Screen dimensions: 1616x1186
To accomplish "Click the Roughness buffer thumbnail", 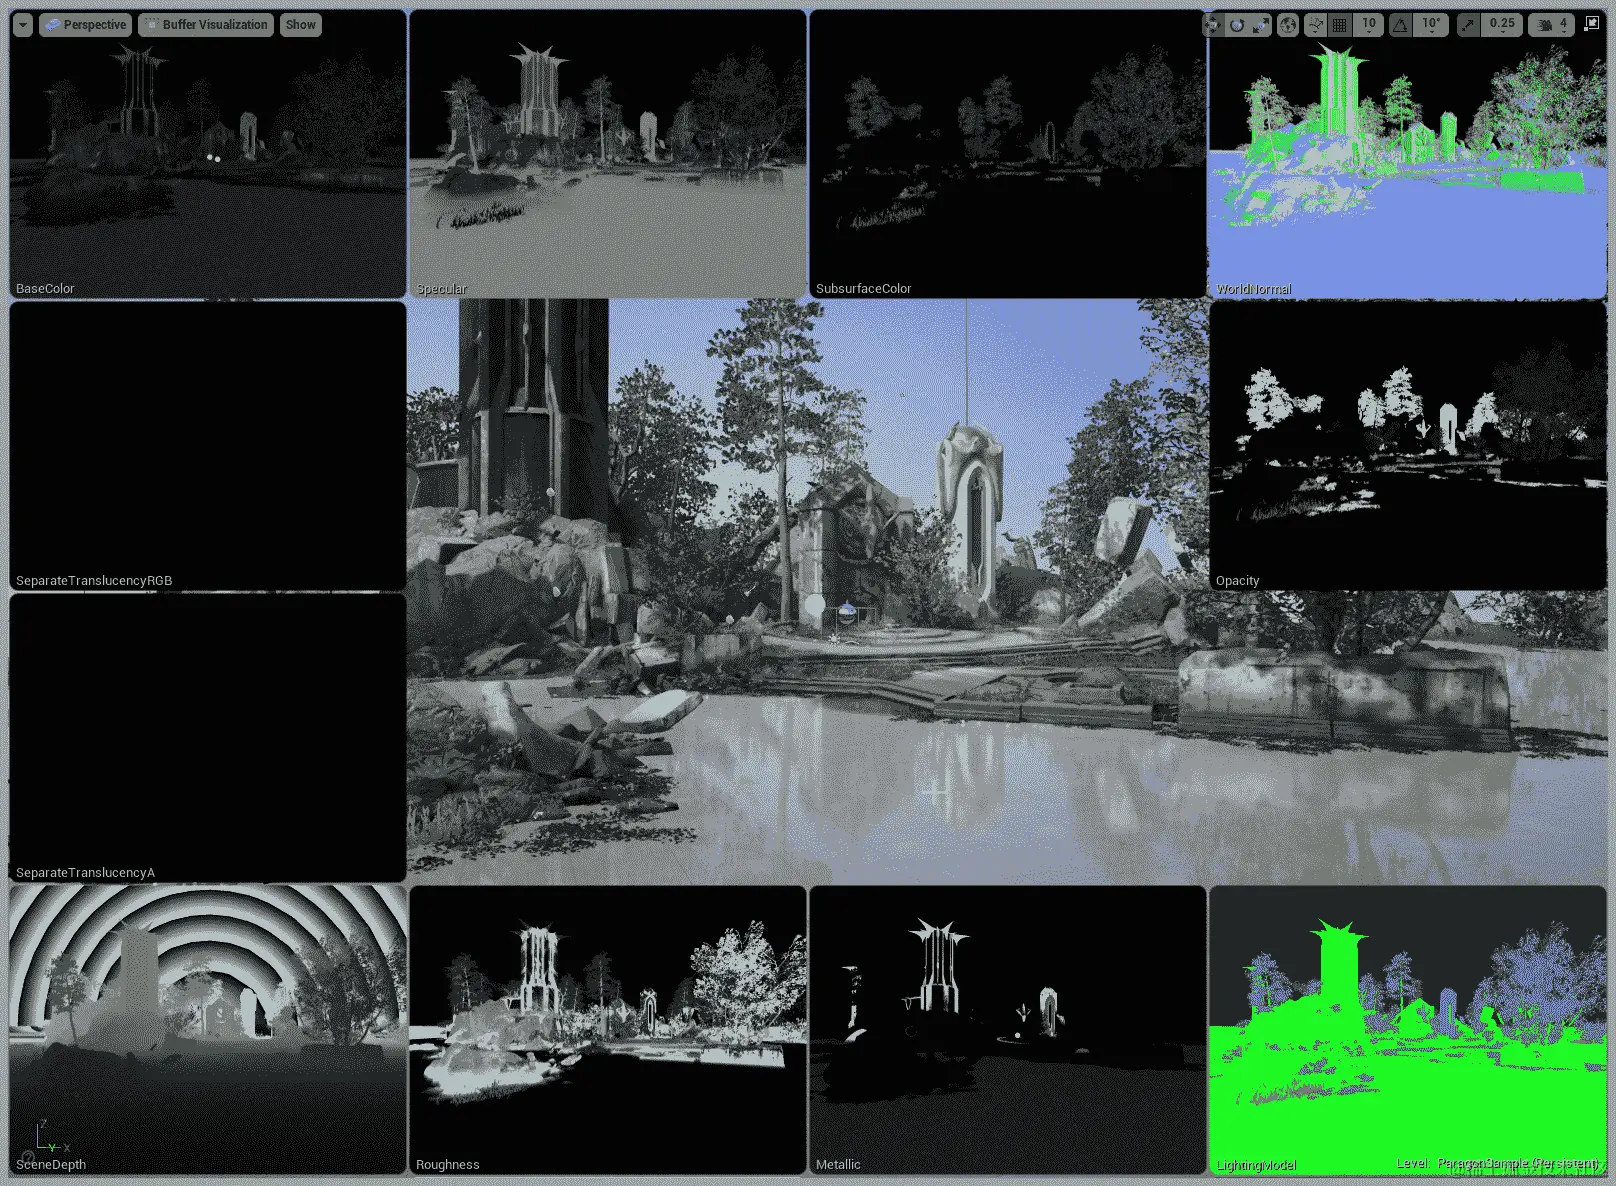I will pyautogui.click(x=608, y=1030).
